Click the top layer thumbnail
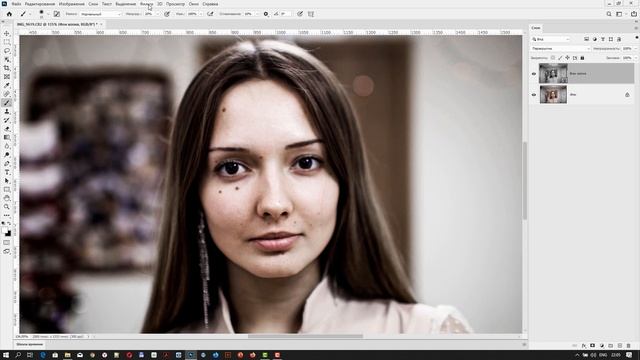The height and width of the screenshot is (360, 640). [553, 74]
